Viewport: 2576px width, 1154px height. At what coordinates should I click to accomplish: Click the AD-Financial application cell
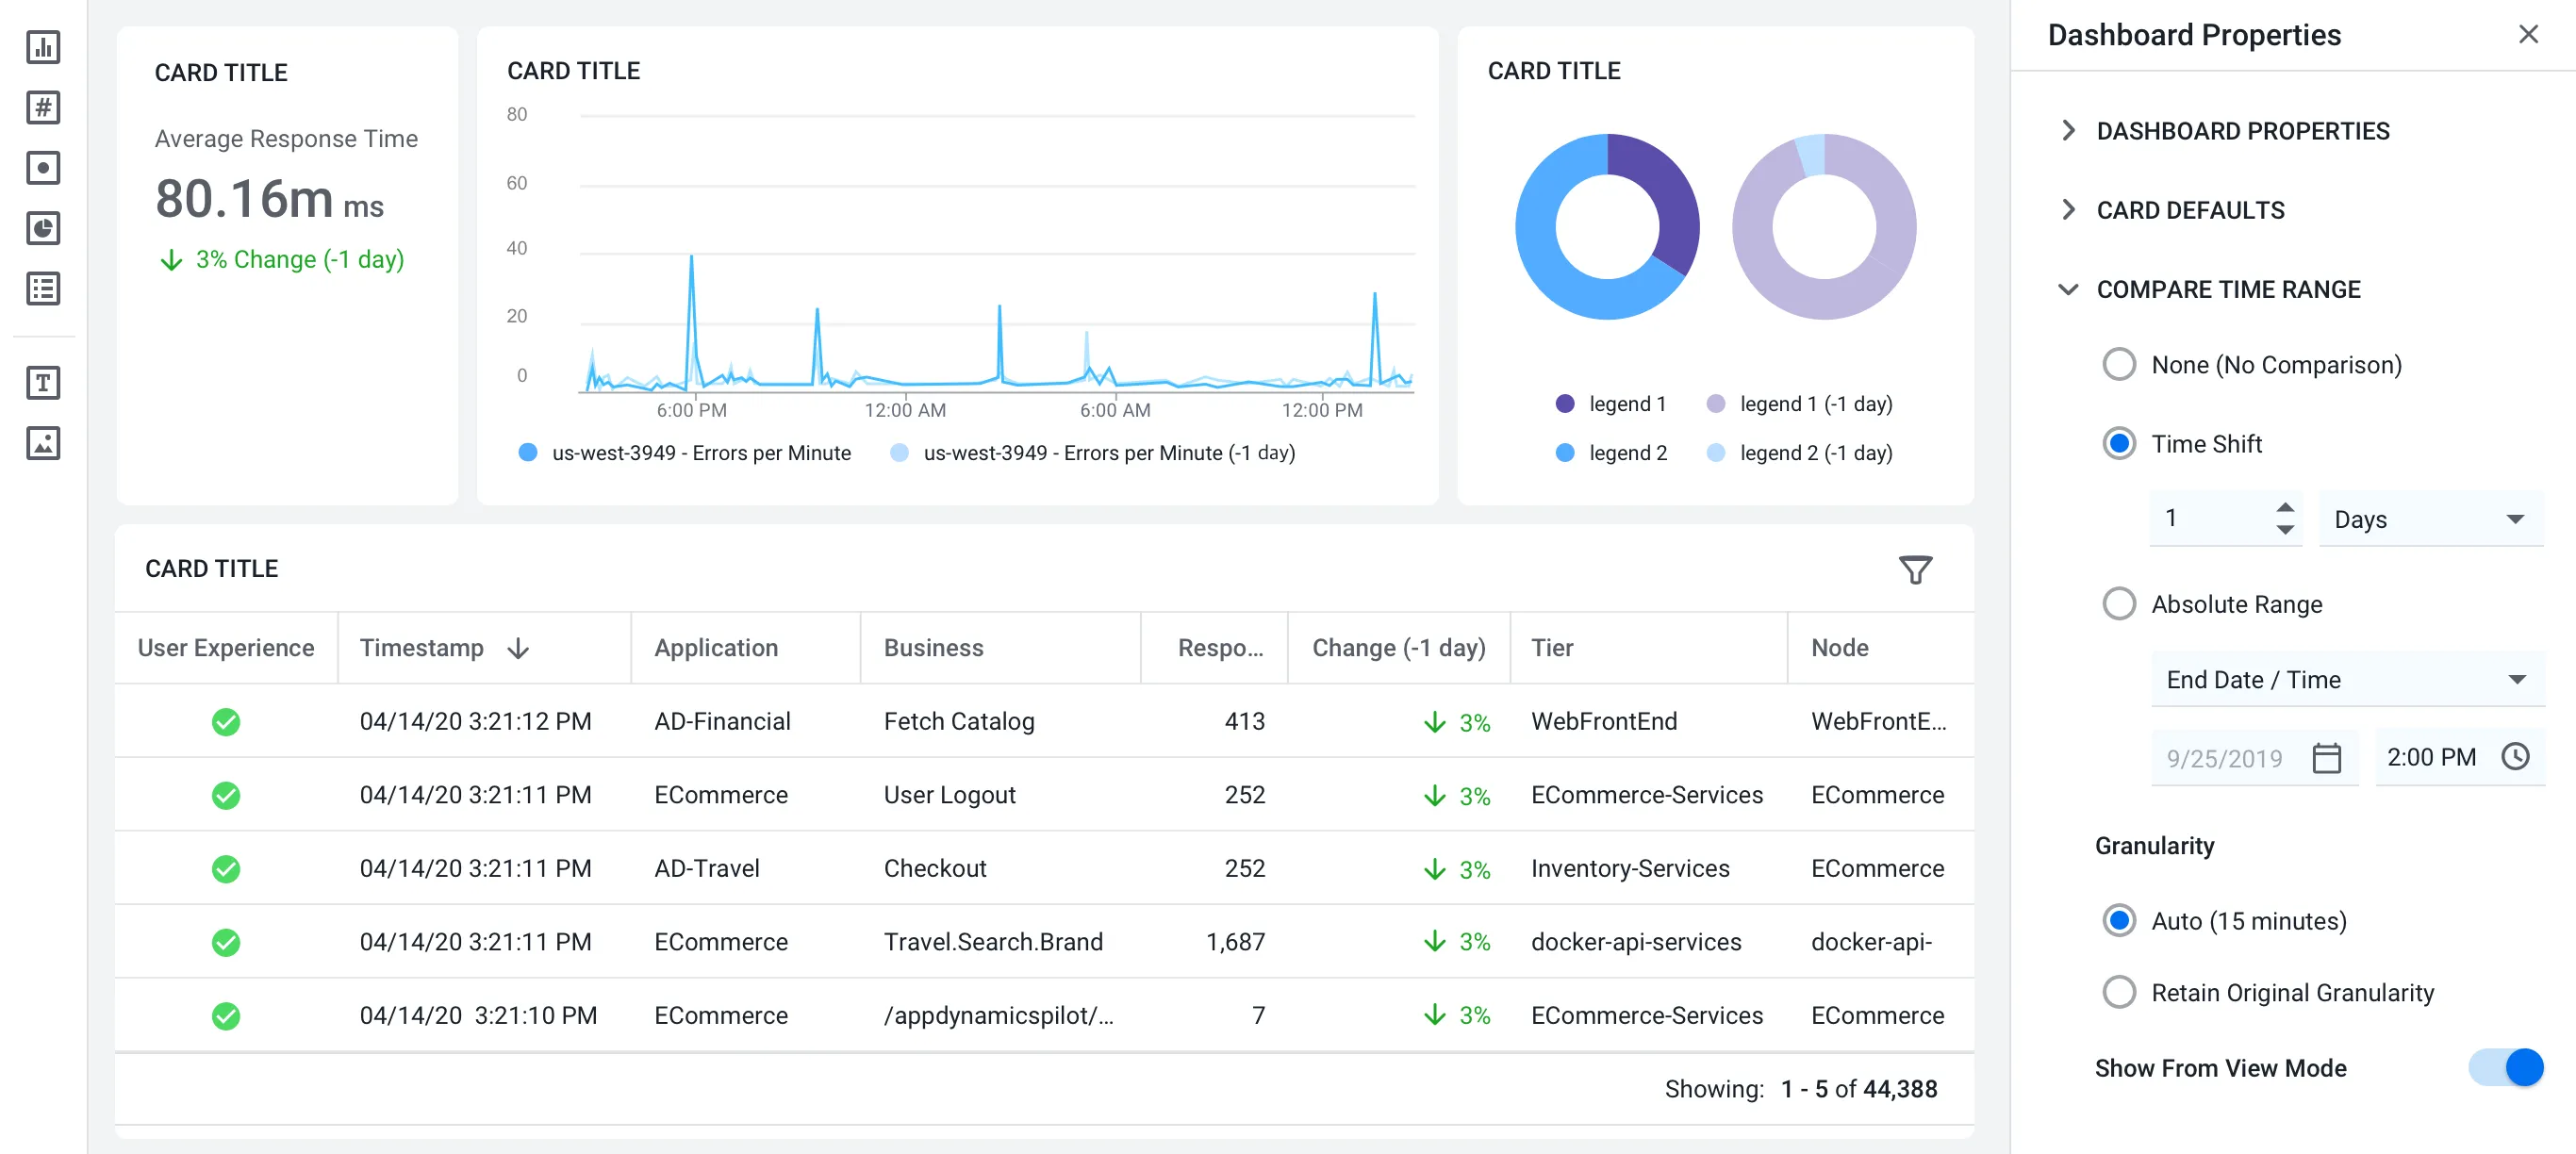pyautogui.click(x=722, y=722)
